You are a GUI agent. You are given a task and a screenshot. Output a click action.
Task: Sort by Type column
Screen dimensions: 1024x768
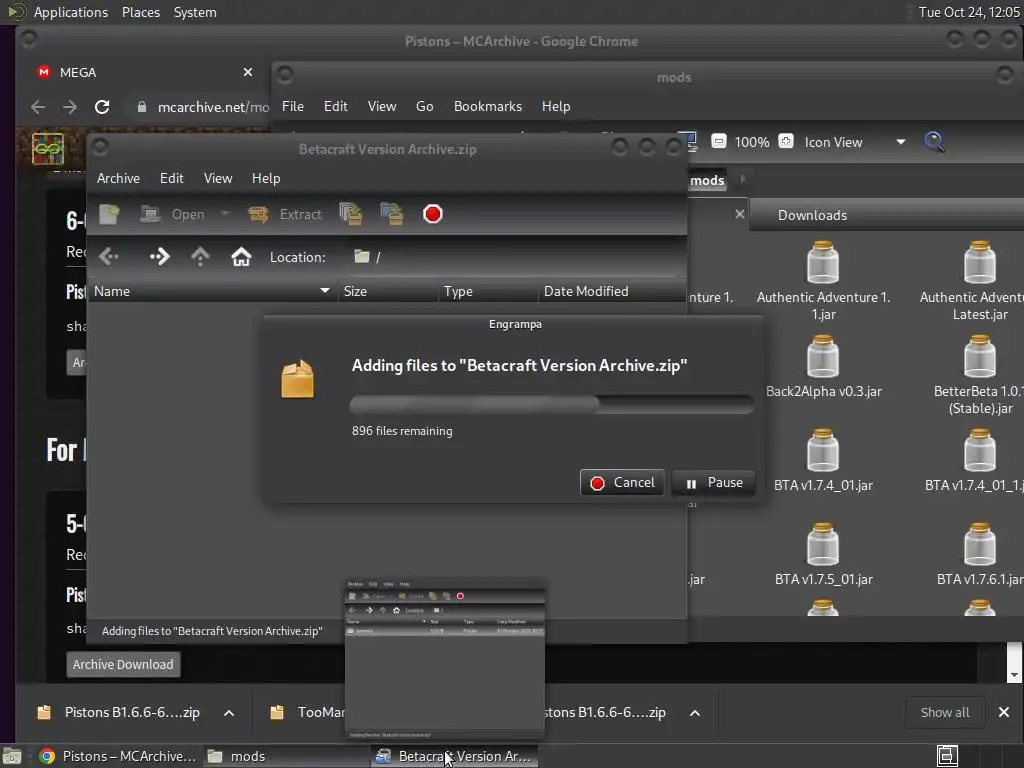[x=488, y=291]
